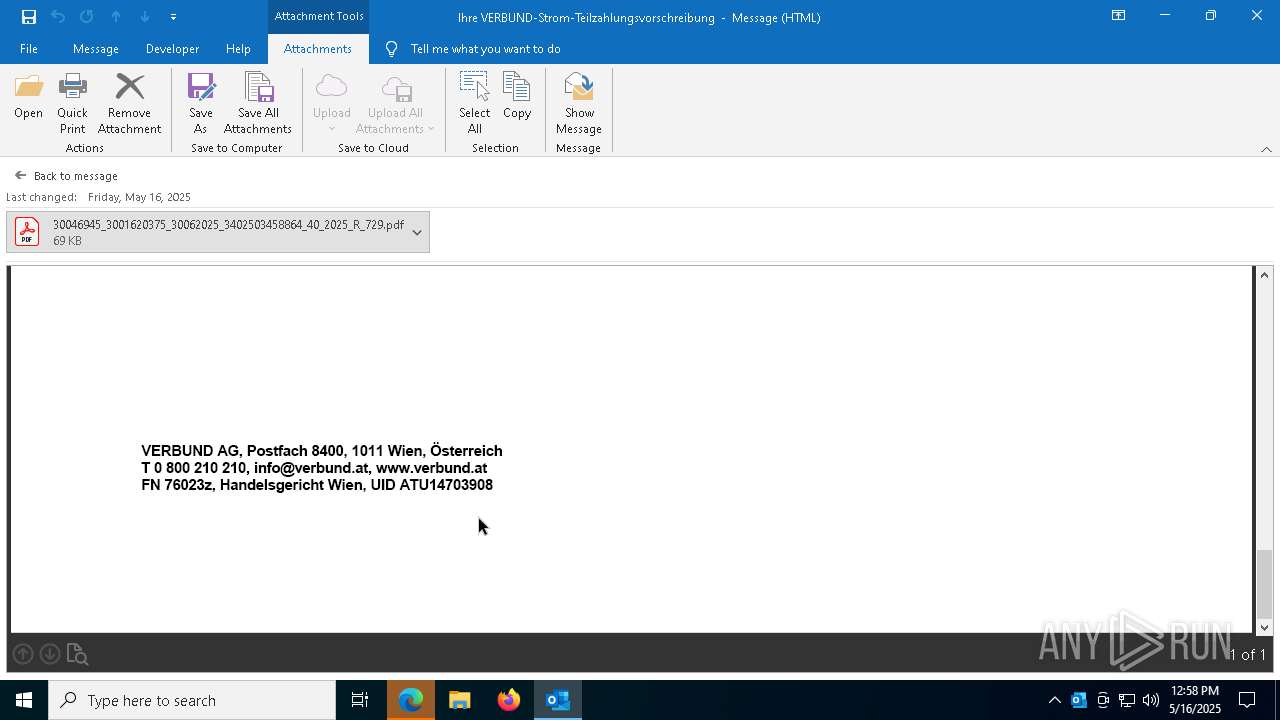Open the Action Center notifications icon
Screen dimensions: 1280x720
(1247, 700)
